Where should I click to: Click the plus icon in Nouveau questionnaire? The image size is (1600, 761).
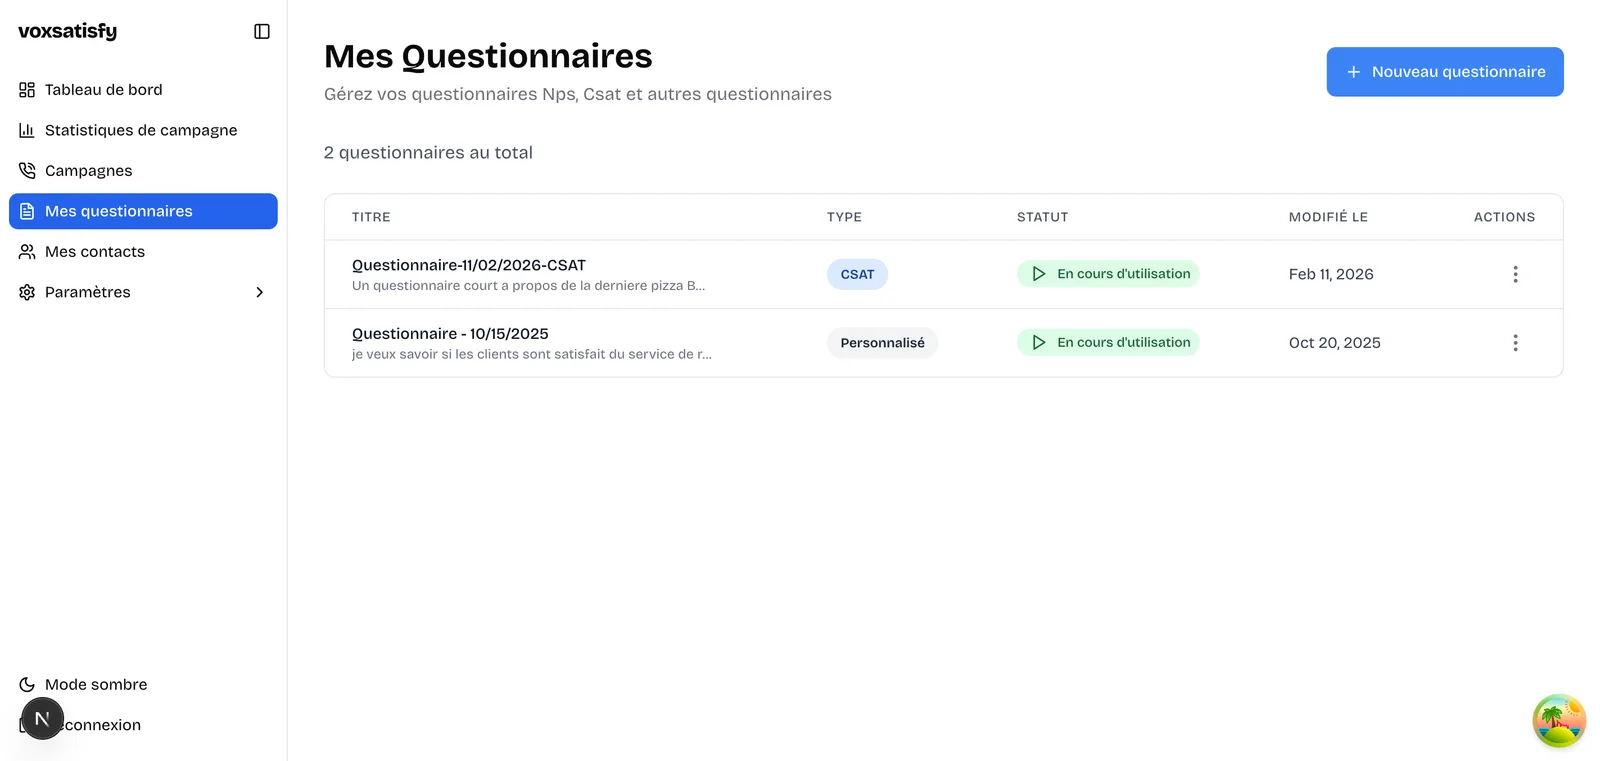pos(1353,72)
